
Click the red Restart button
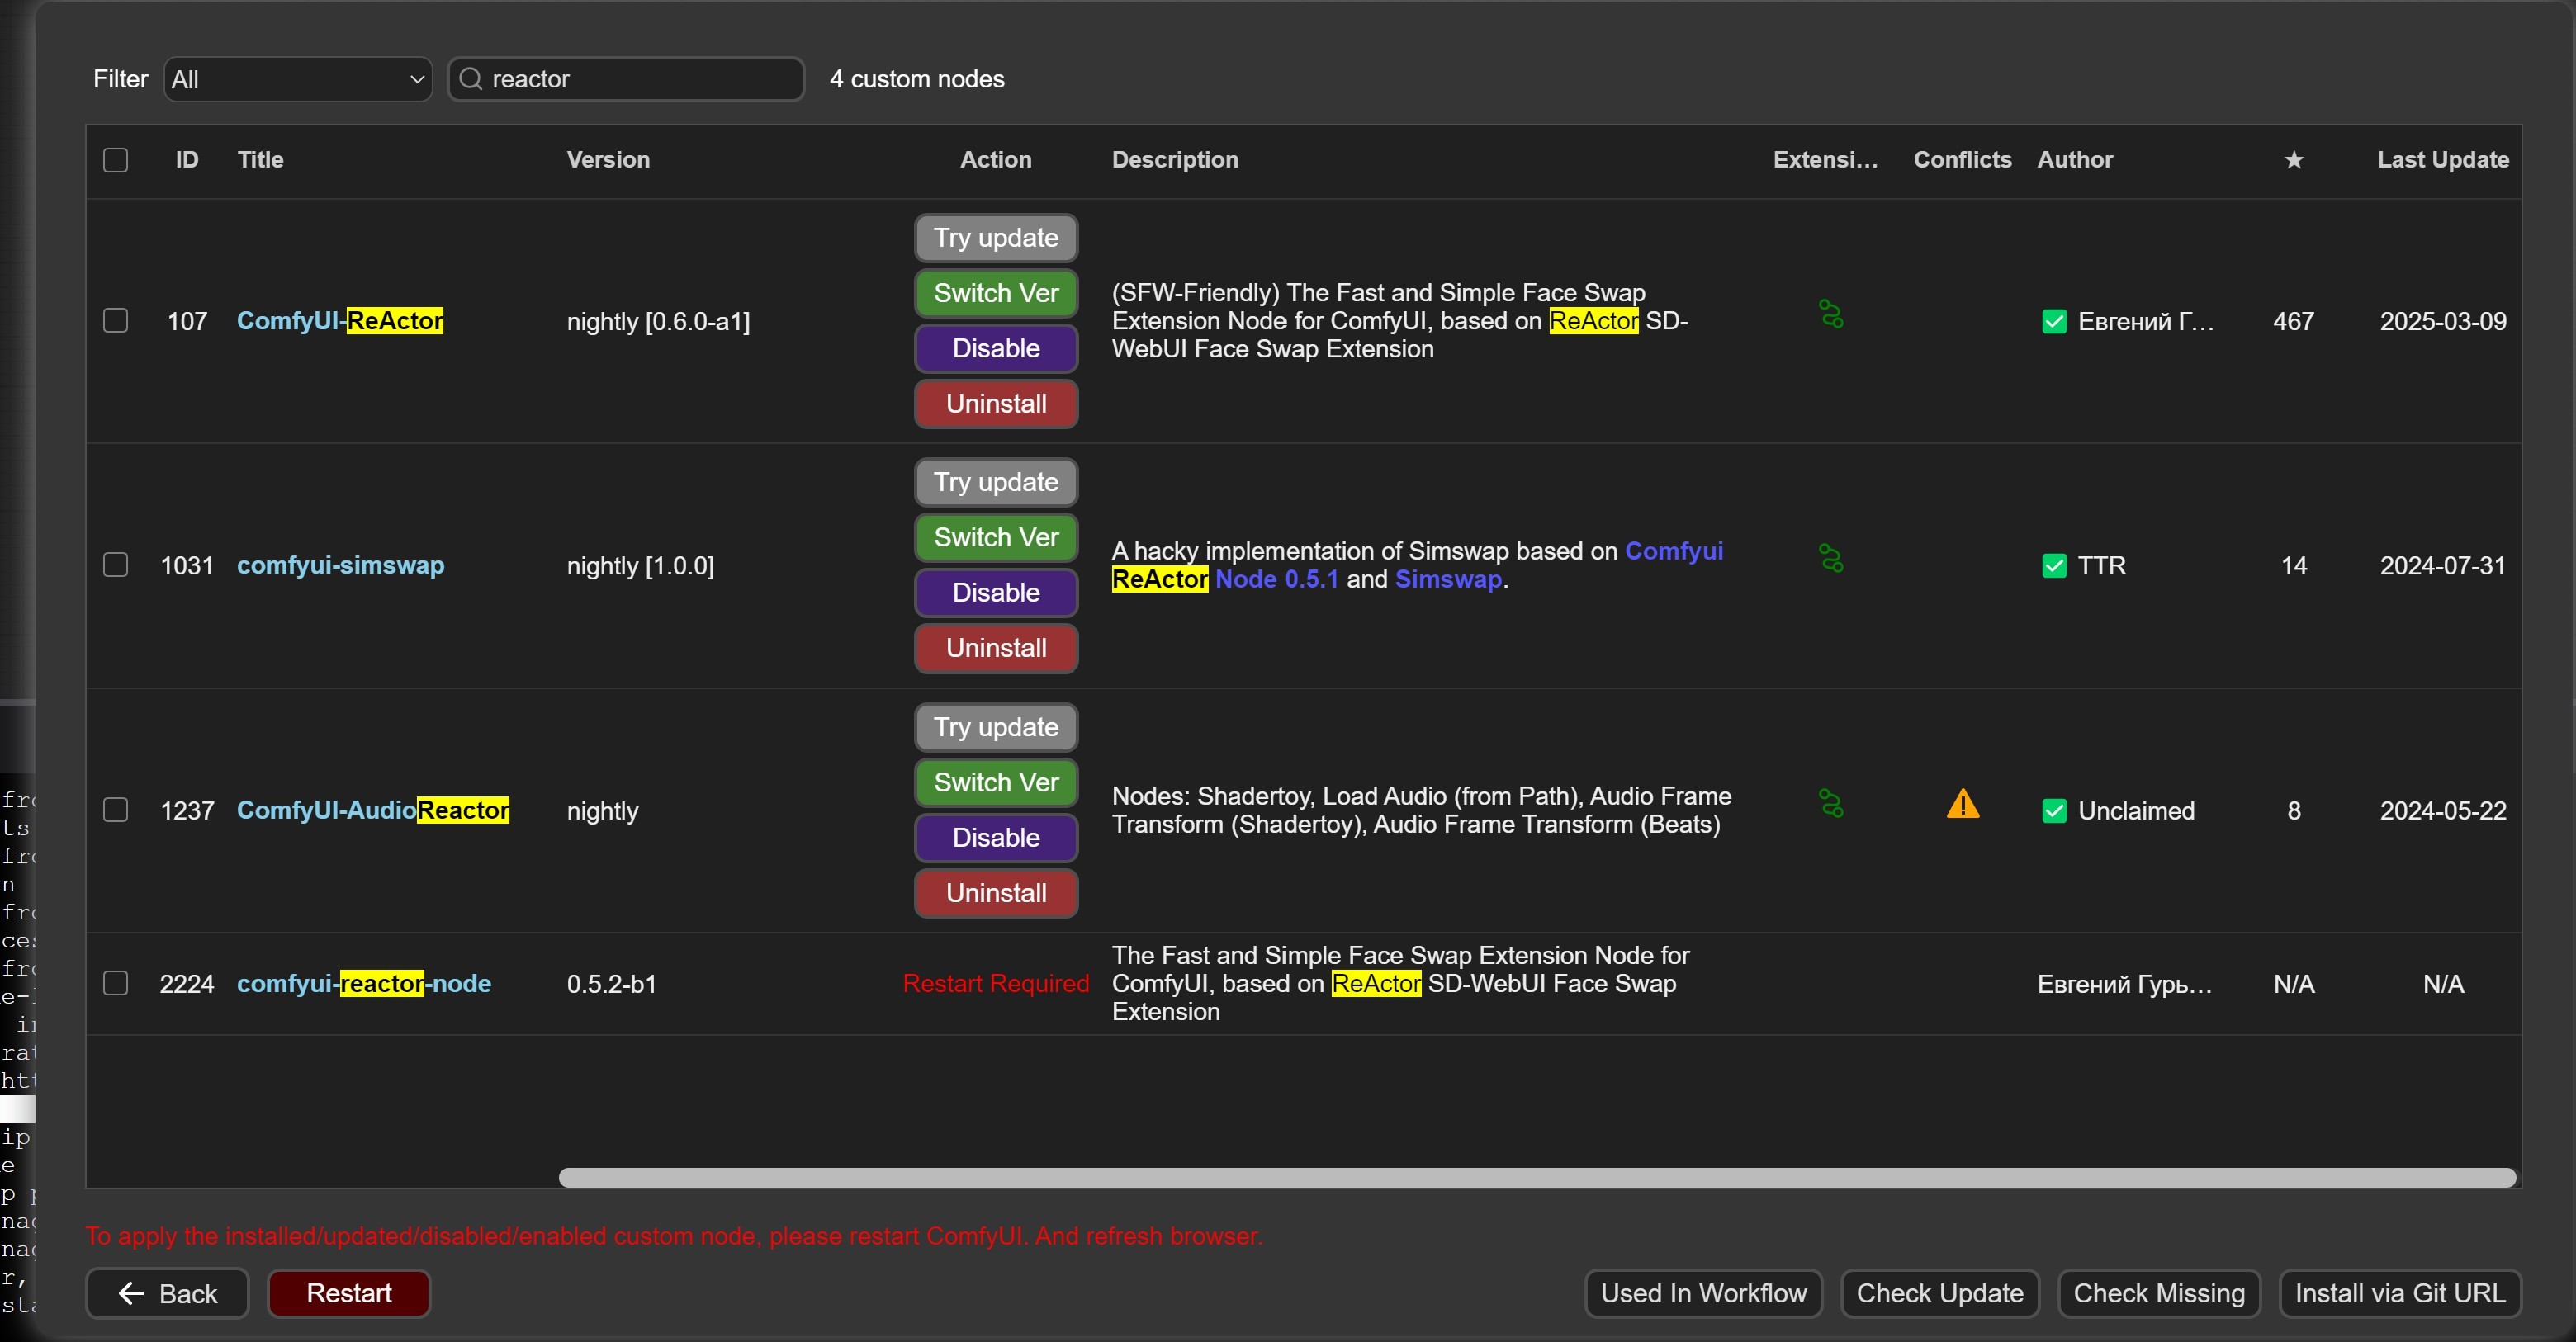click(349, 1293)
